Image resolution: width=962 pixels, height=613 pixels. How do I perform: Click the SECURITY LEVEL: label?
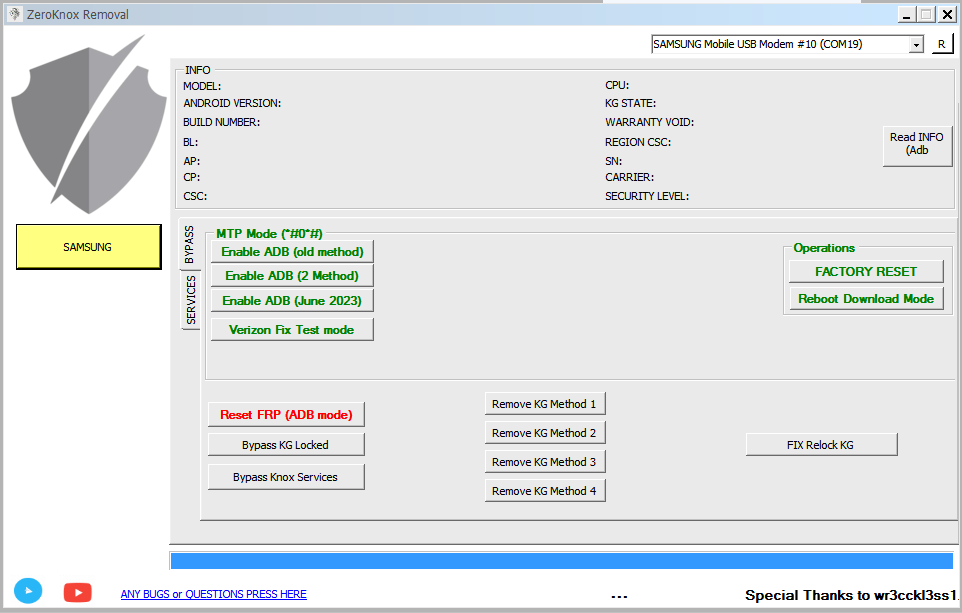click(x=647, y=196)
